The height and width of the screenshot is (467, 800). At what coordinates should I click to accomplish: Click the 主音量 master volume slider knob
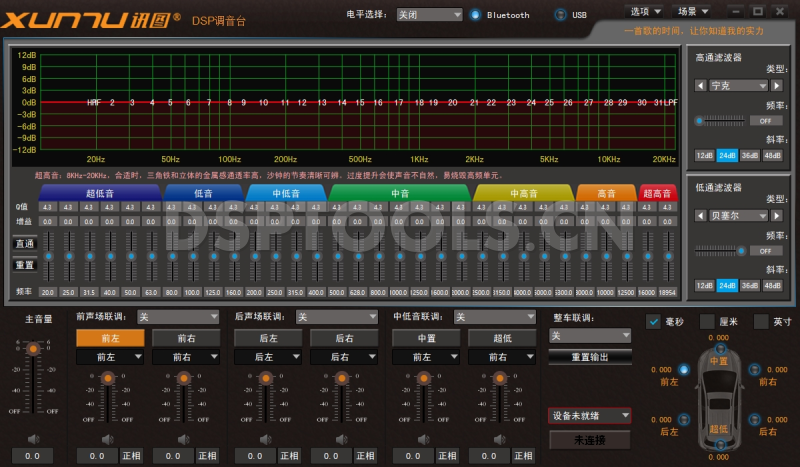coord(32,348)
